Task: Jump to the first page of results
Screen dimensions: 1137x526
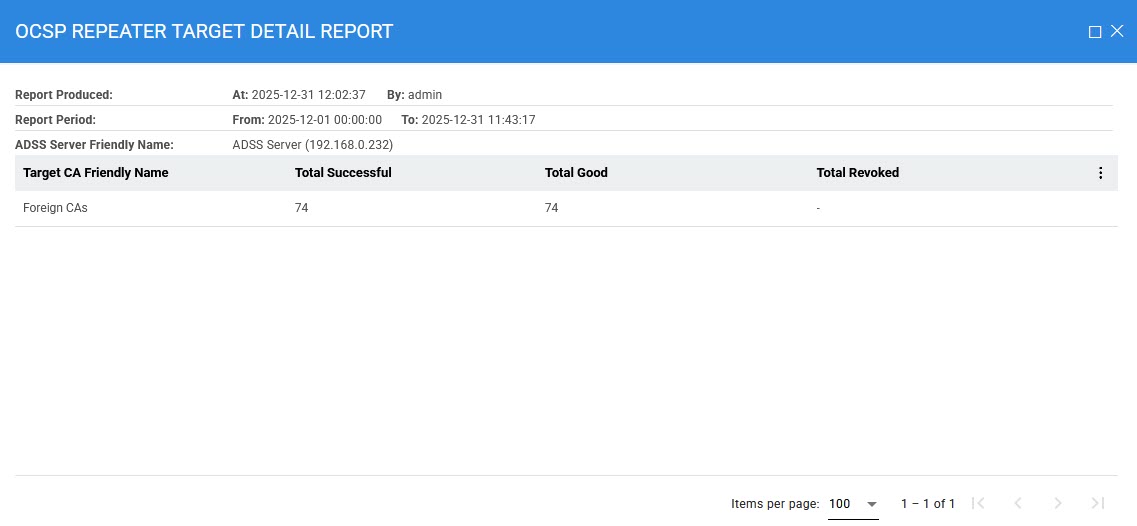Action: (978, 503)
